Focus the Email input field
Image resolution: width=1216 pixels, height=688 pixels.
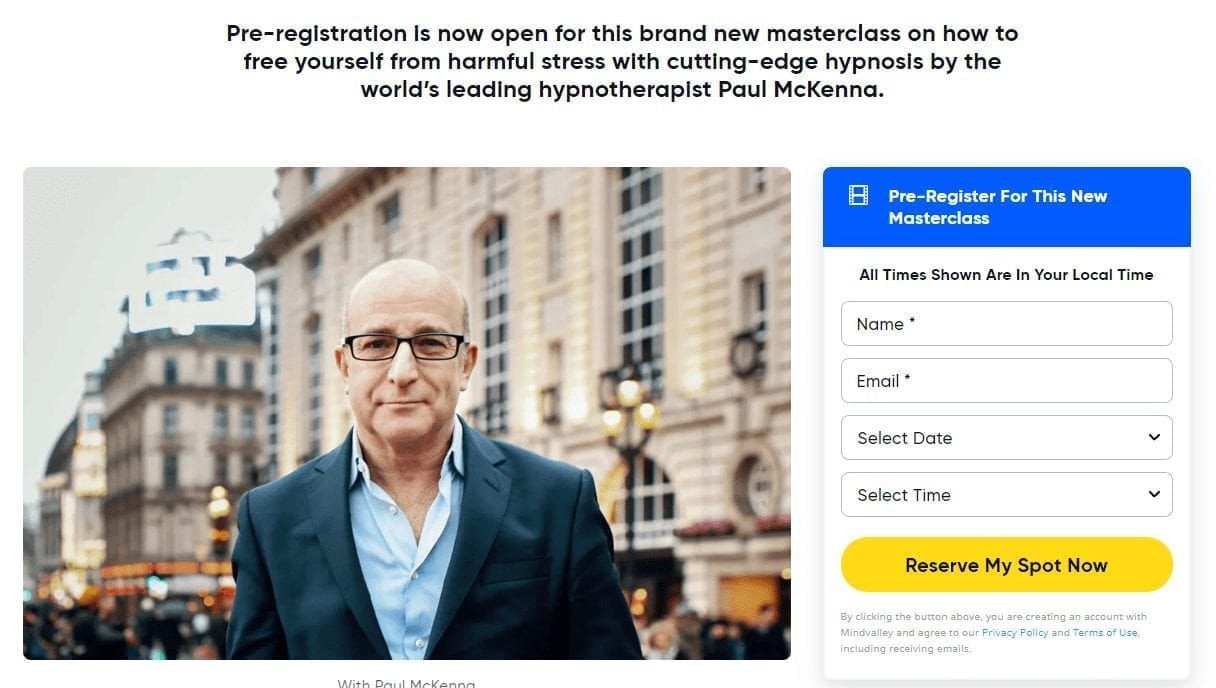1007,381
